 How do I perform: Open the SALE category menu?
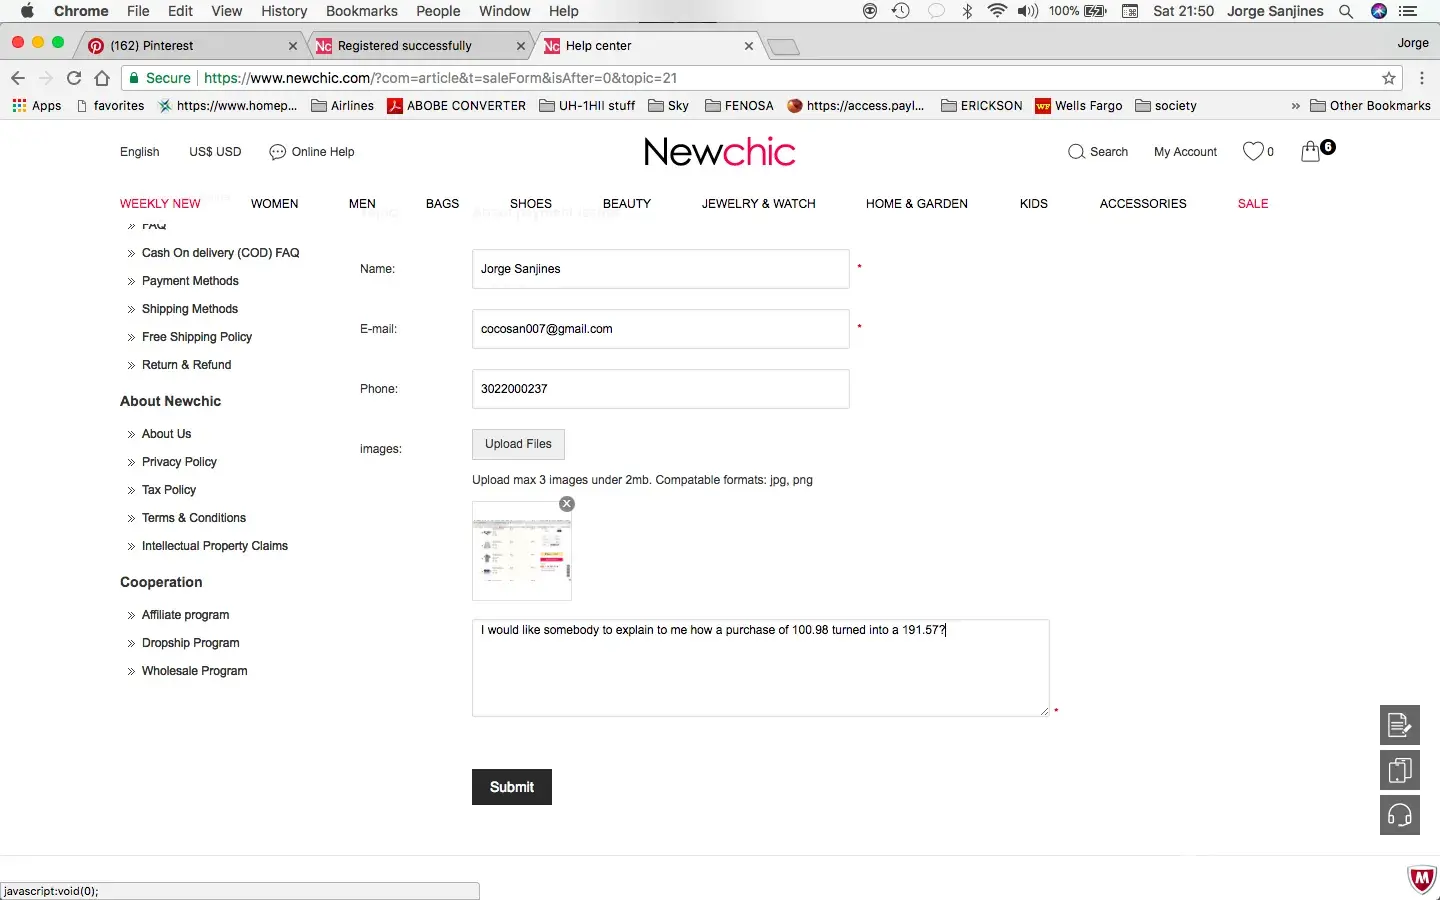point(1253,204)
